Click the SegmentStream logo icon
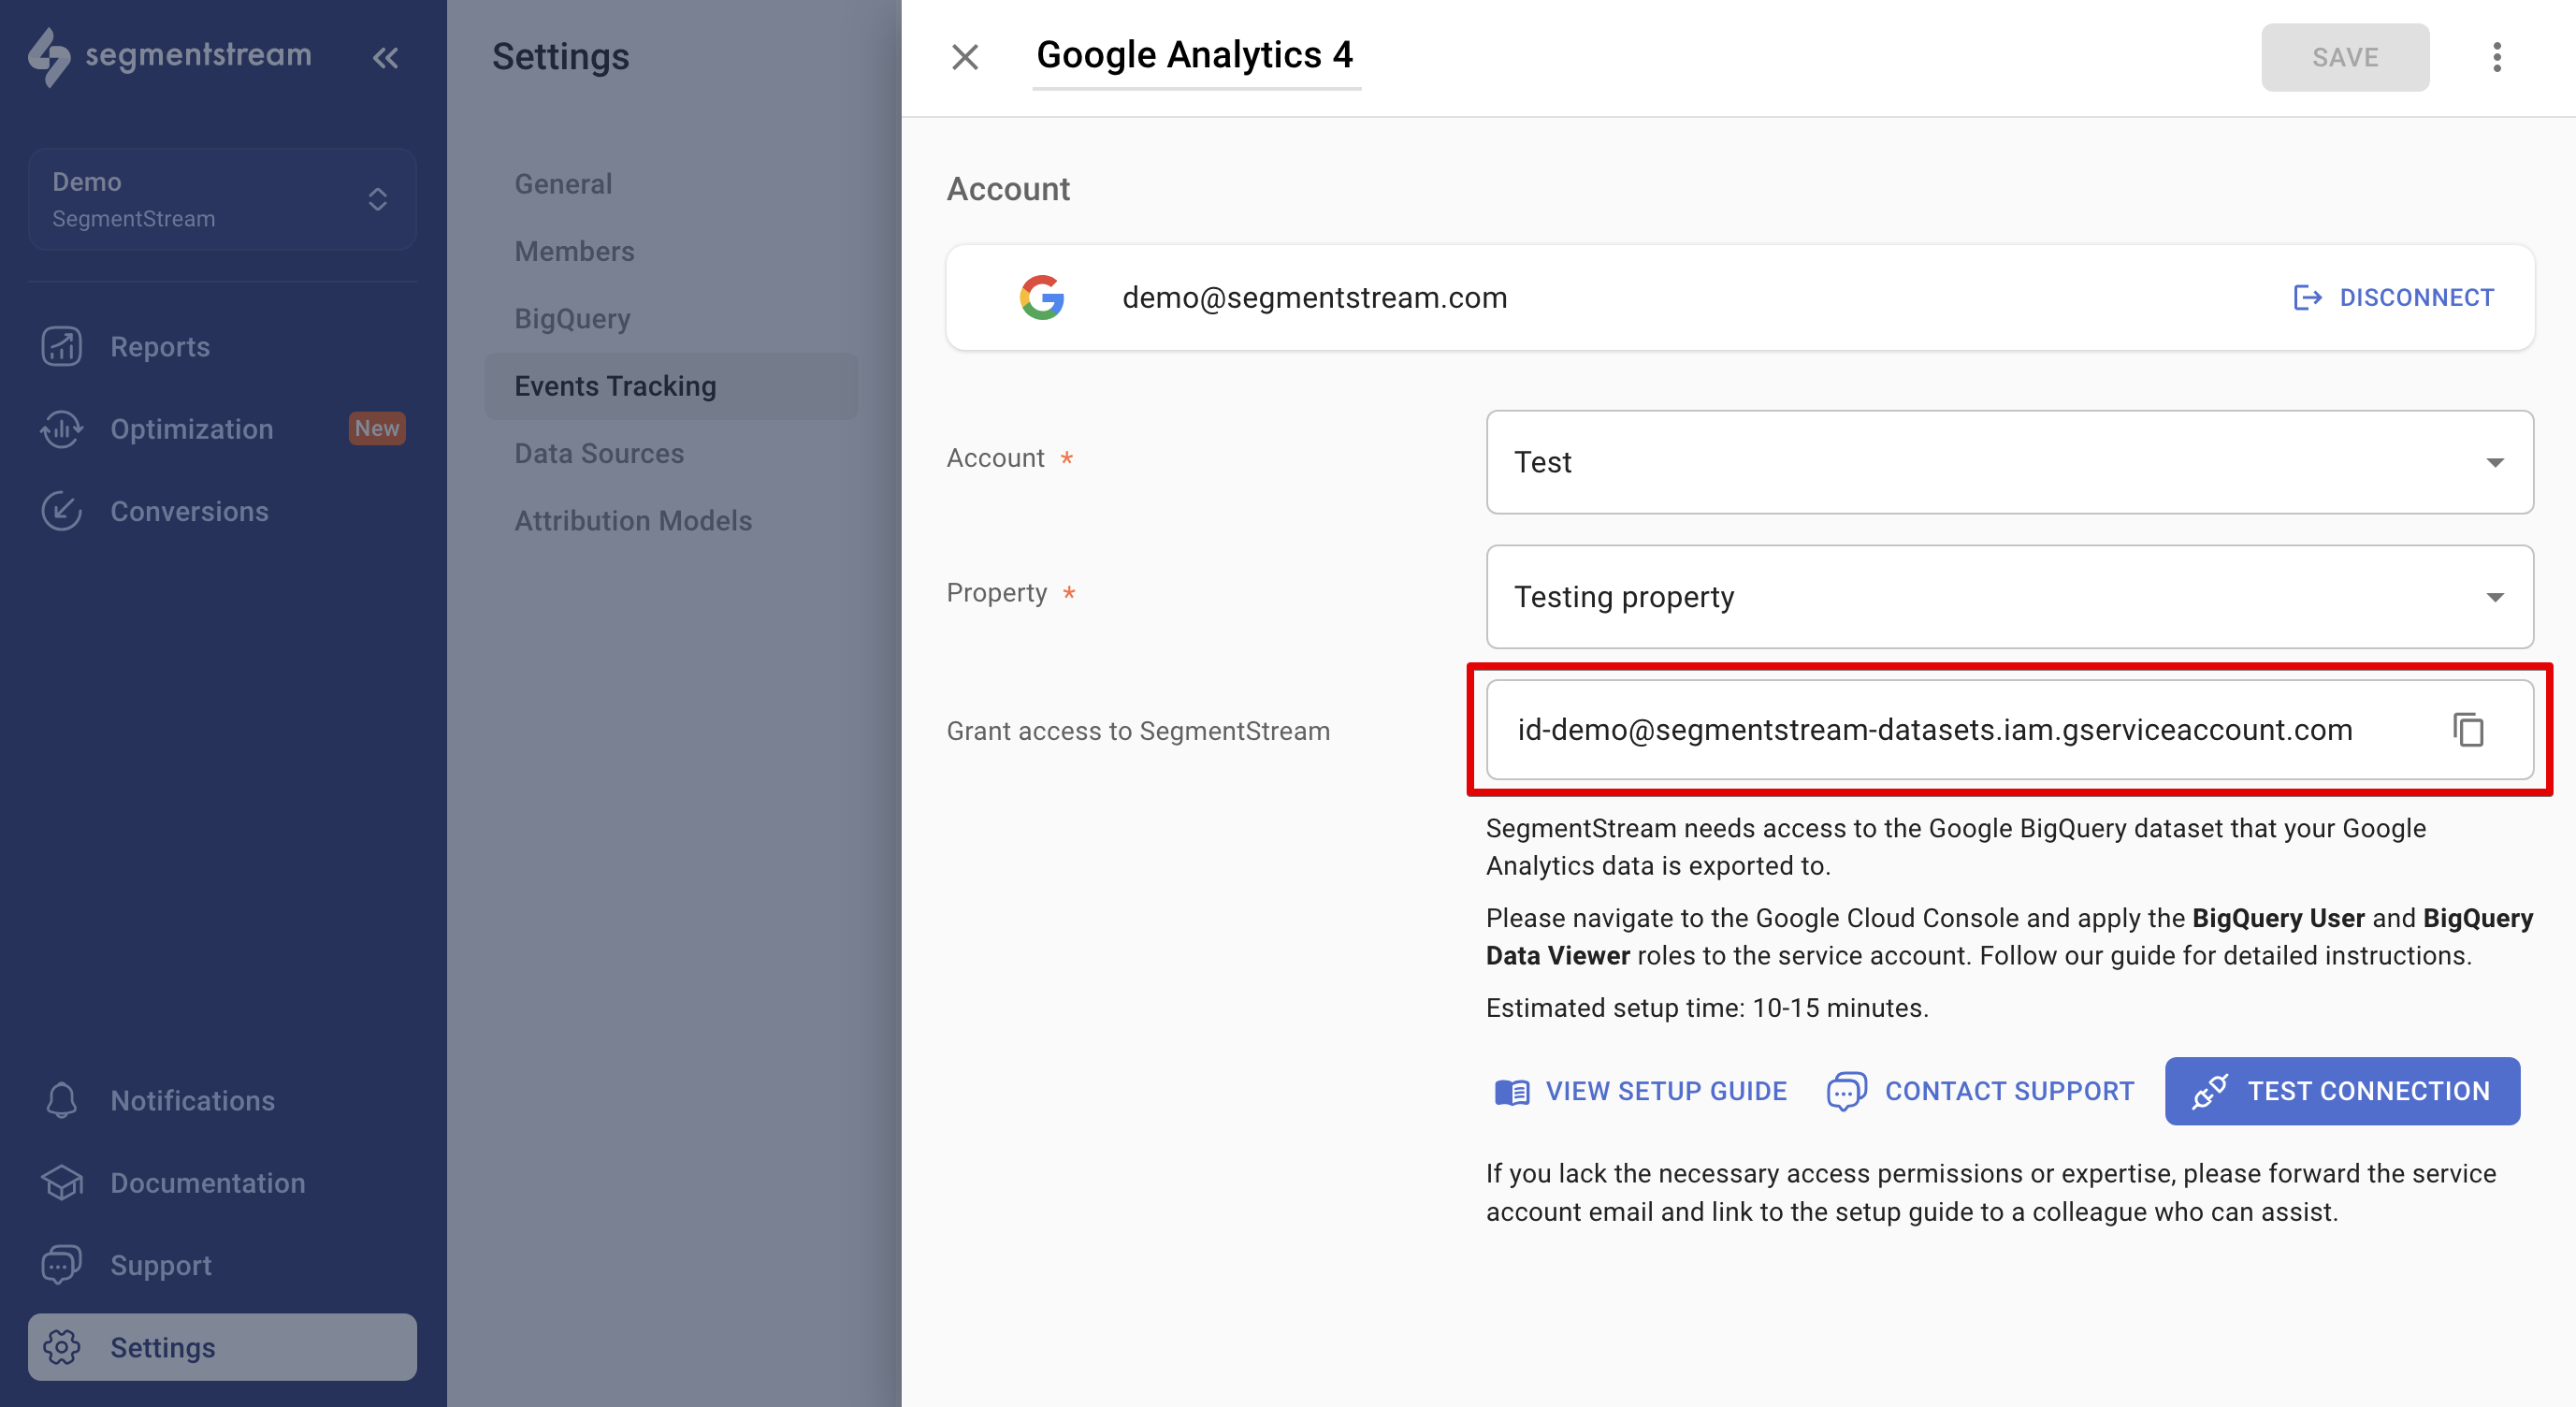 point(56,57)
